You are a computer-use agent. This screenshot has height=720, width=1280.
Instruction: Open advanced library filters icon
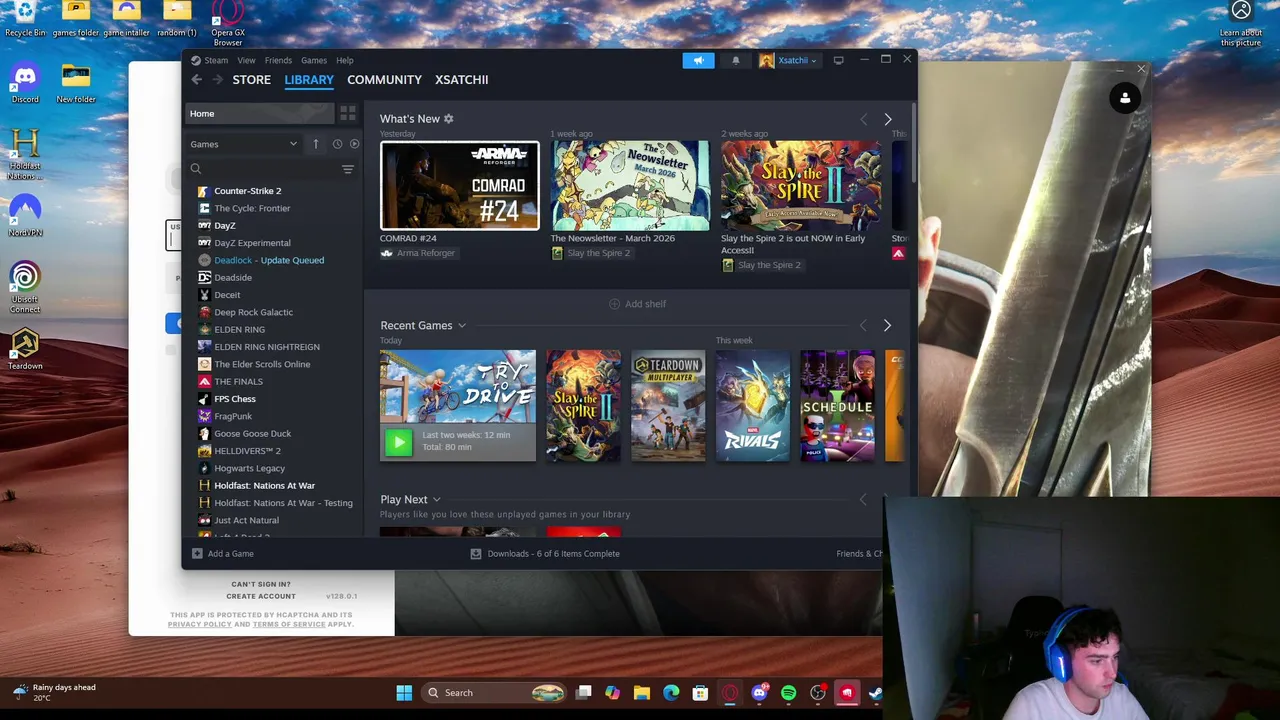coord(348,169)
